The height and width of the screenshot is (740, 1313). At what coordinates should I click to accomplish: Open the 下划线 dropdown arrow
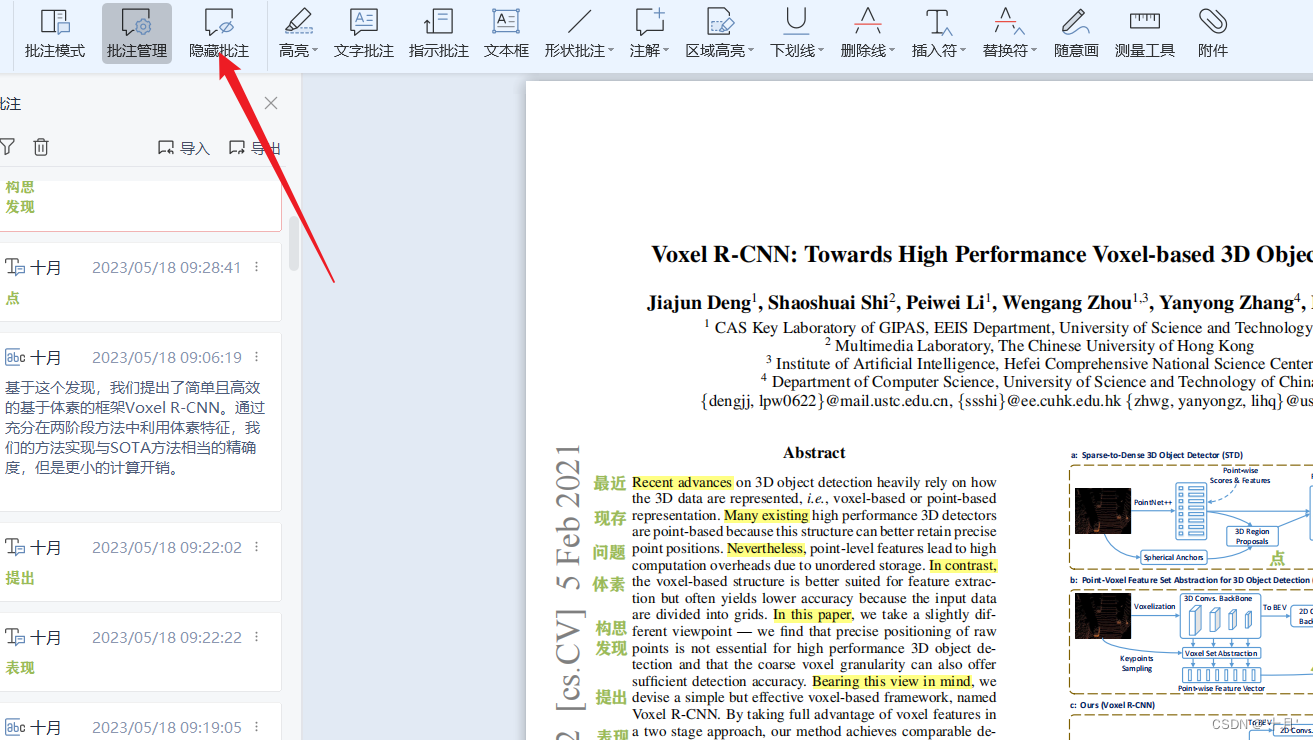[x=821, y=50]
